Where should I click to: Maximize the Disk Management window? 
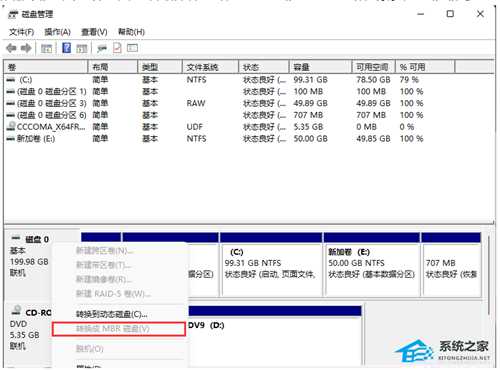point(450,14)
